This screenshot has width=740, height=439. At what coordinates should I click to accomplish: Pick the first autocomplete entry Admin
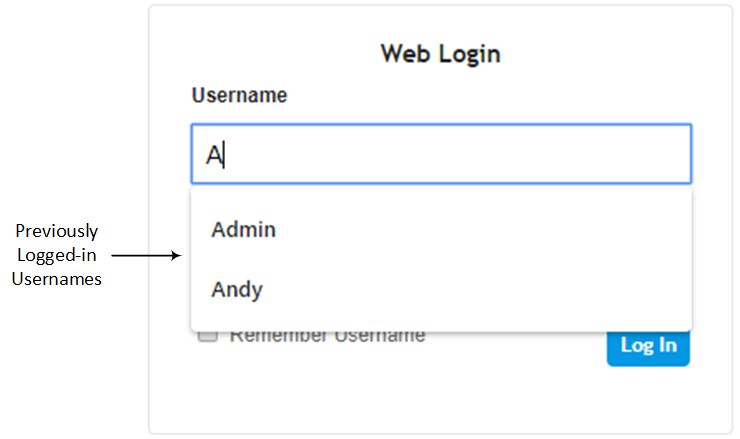(x=243, y=230)
